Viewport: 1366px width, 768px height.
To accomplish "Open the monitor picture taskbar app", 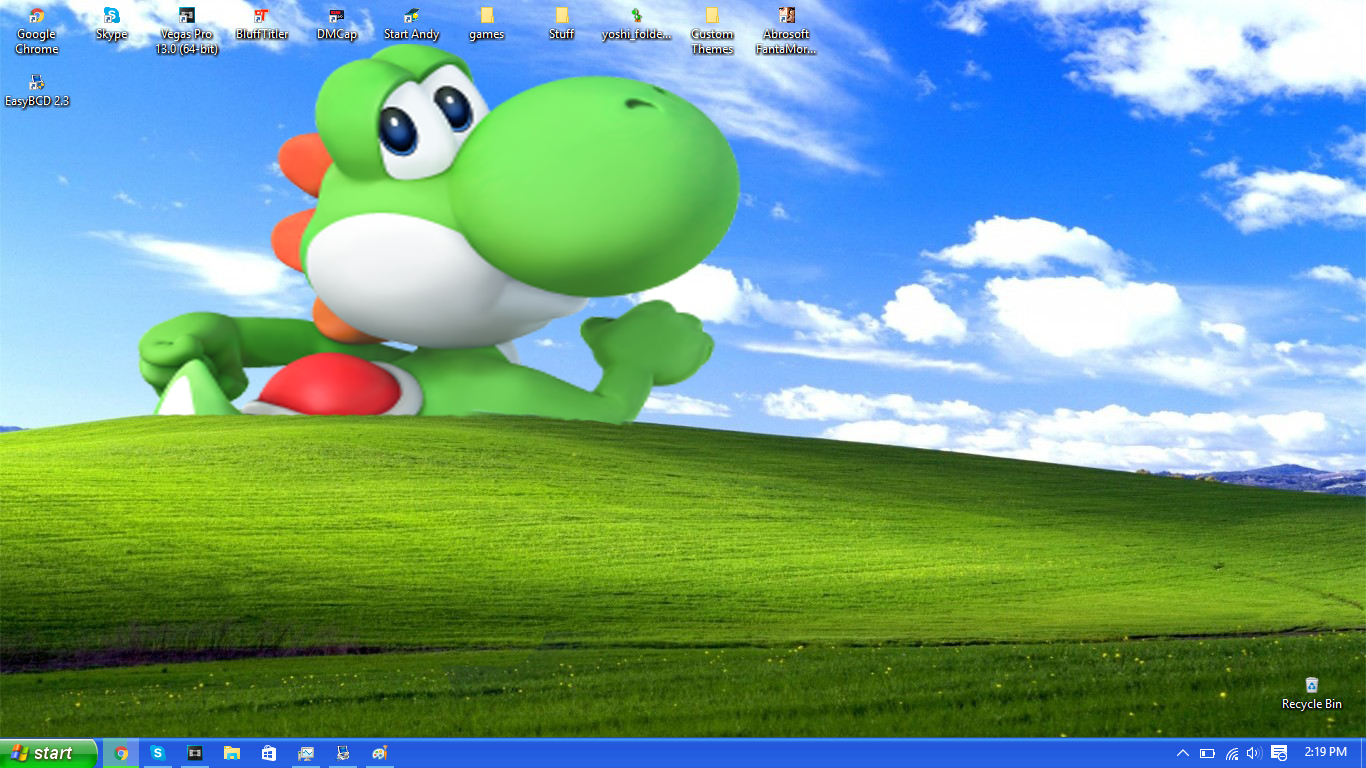I will pos(306,753).
